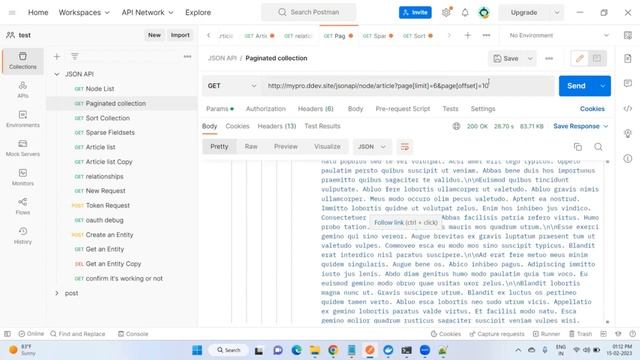The width and height of the screenshot is (640, 360).
Task: Toggle response line wrapping icon
Action: 404,147
